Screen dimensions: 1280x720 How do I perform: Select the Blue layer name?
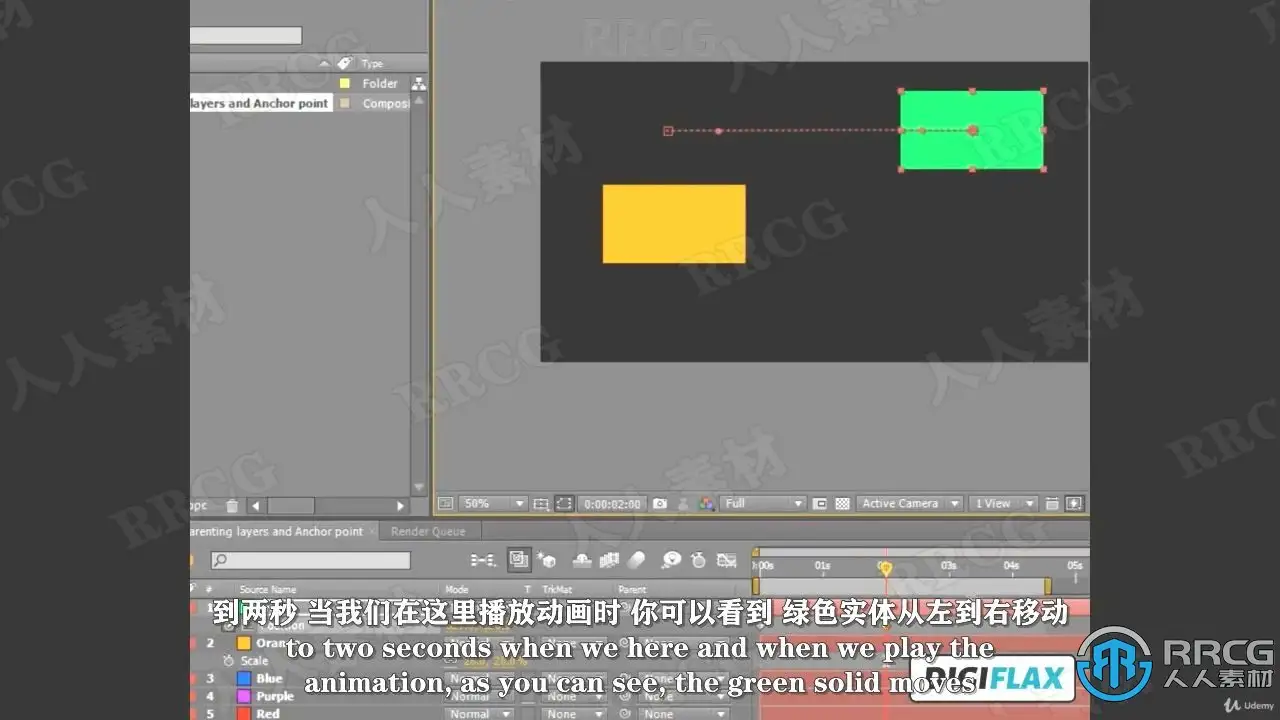coord(270,679)
